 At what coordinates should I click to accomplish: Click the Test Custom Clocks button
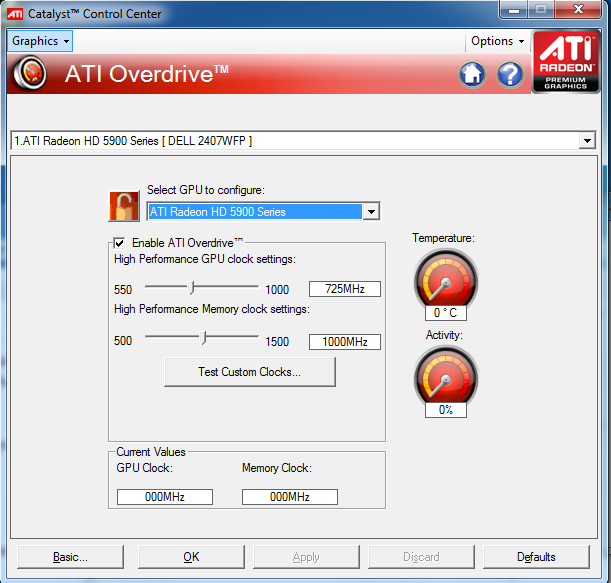pyautogui.click(x=250, y=372)
